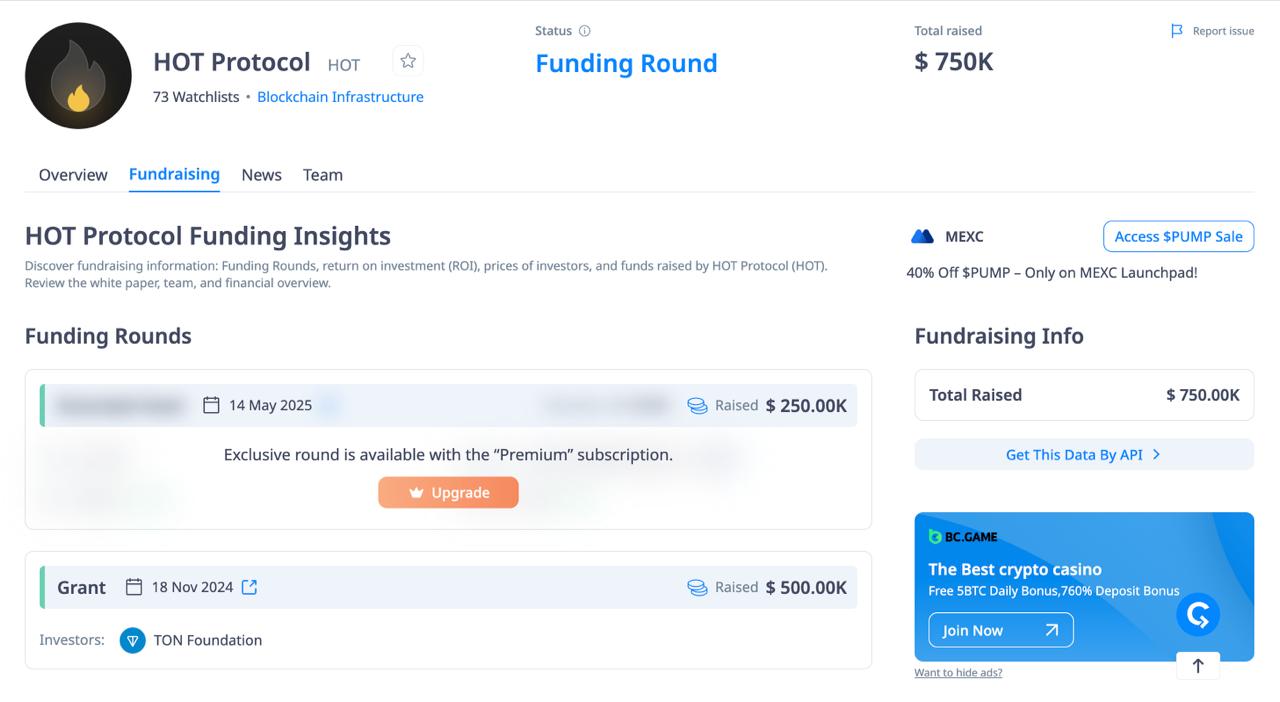Click the 73 Watchlists text

[x=196, y=97]
